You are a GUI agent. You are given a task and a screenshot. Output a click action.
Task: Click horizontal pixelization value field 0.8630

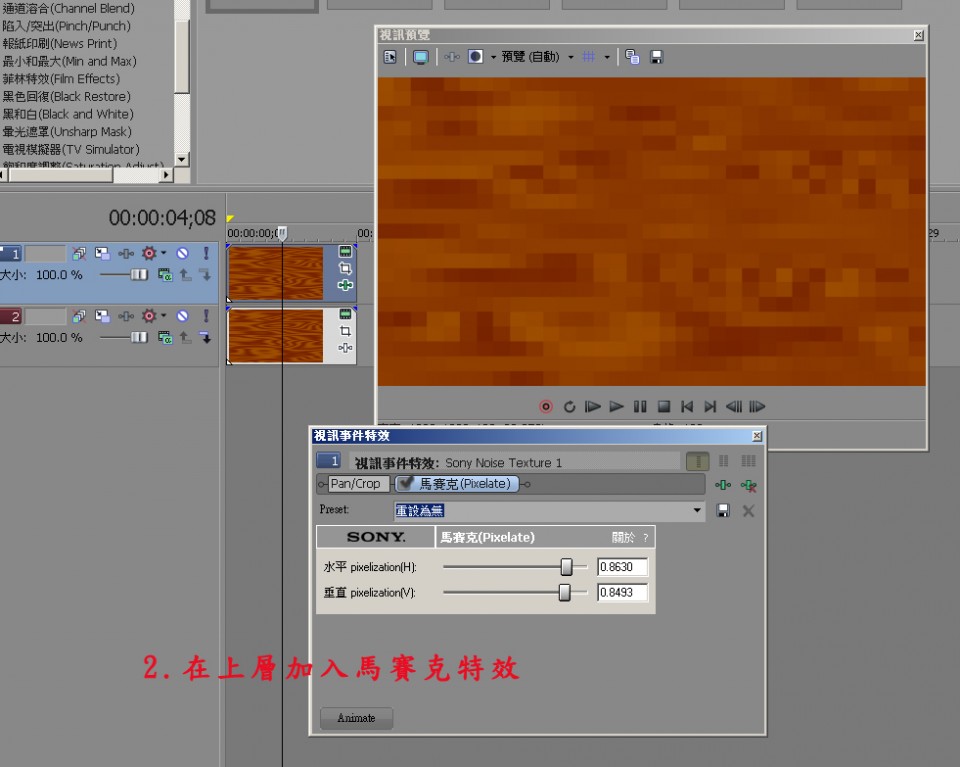622,567
